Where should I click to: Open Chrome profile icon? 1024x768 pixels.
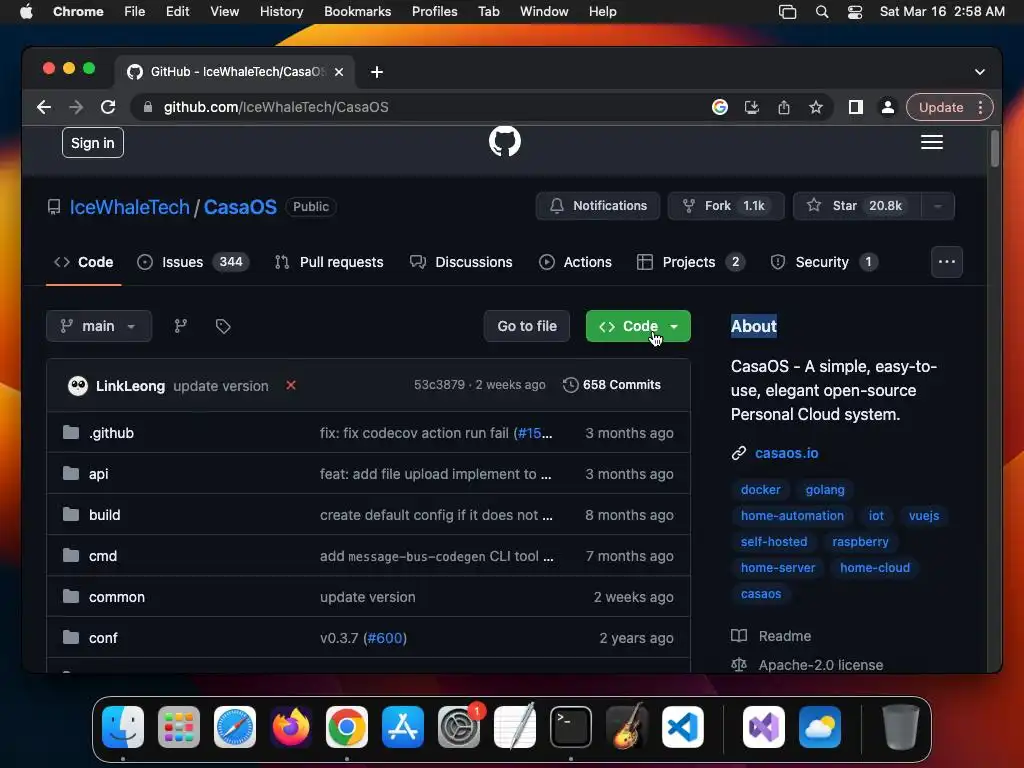(x=888, y=107)
